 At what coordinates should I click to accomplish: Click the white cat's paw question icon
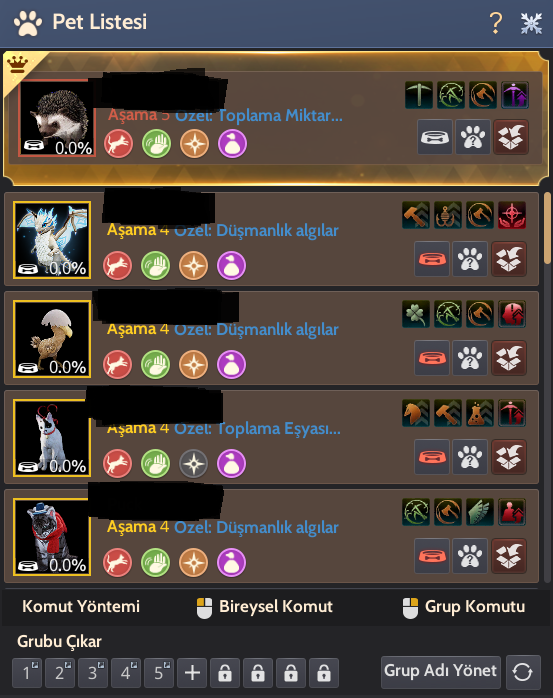(470, 457)
